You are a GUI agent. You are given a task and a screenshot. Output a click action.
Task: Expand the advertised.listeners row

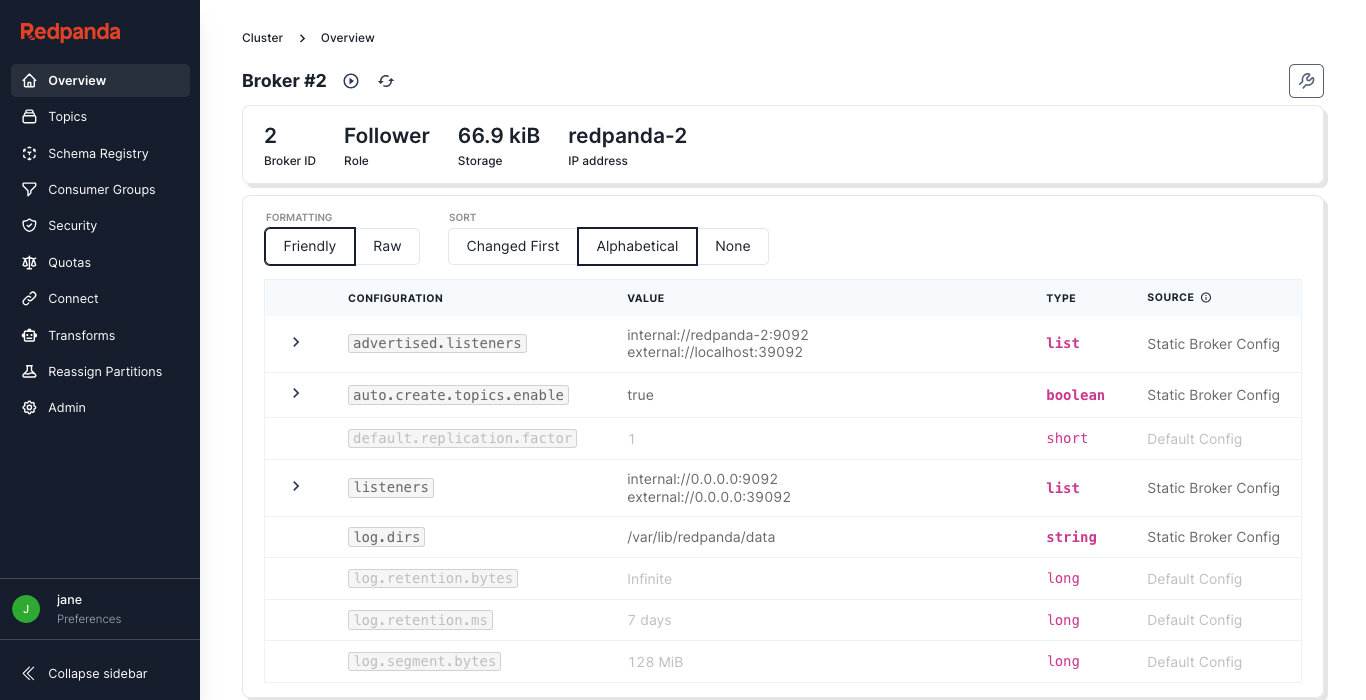click(x=296, y=342)
